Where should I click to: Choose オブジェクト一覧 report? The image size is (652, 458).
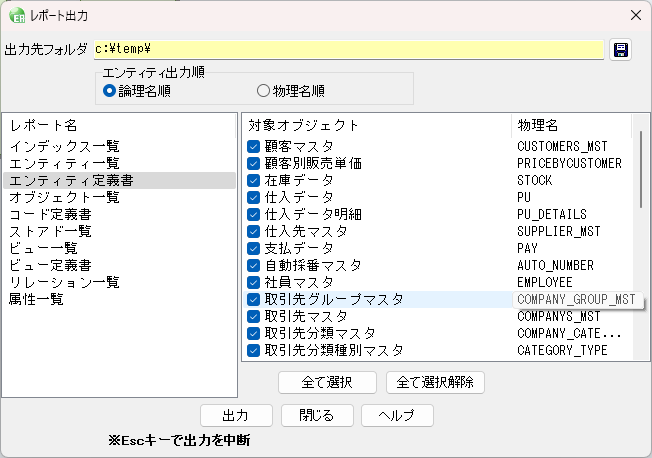click(x=119, y=197)
